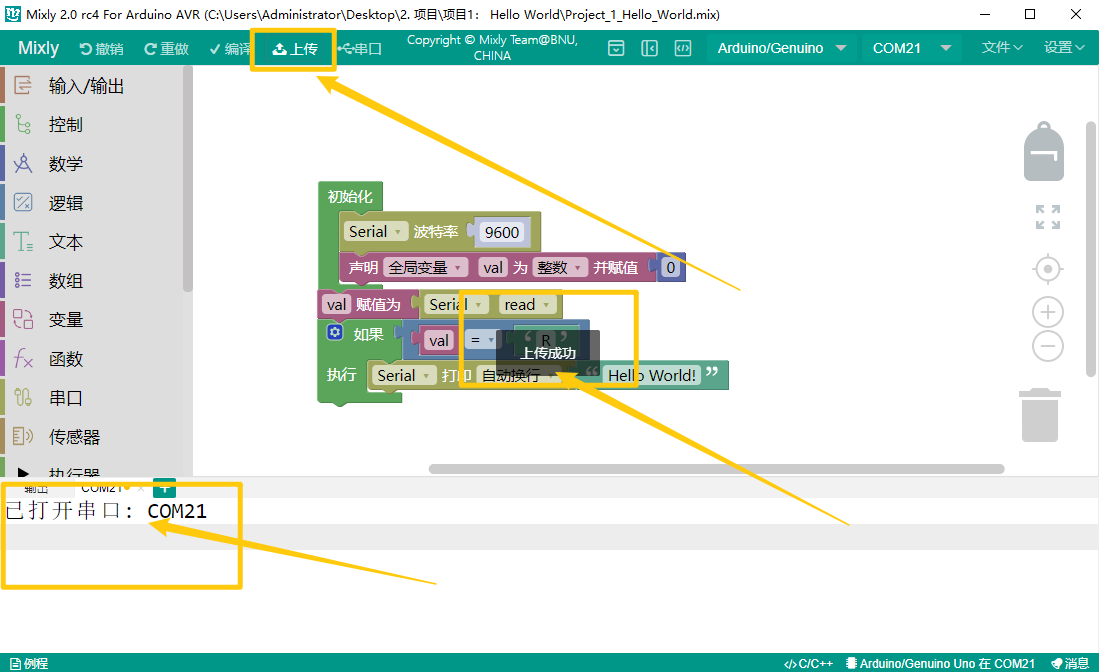The width and height of the screenshot is (1099, 672).
Task: Open the 整数 type dropdown in block
Action: click(559, 268)
